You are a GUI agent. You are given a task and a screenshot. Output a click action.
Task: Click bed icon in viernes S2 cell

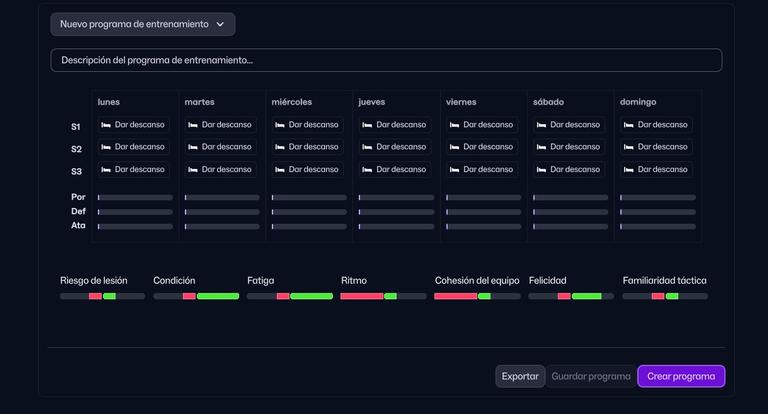click(x=454, y=147)
